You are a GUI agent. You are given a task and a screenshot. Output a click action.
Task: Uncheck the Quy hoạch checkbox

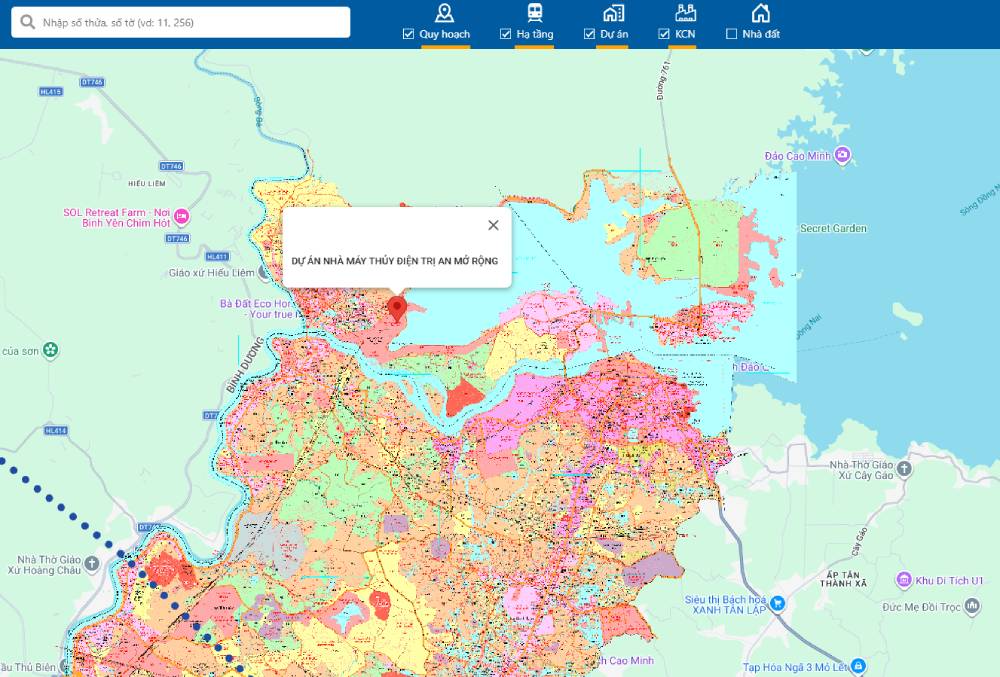click(x=408, y=34)
